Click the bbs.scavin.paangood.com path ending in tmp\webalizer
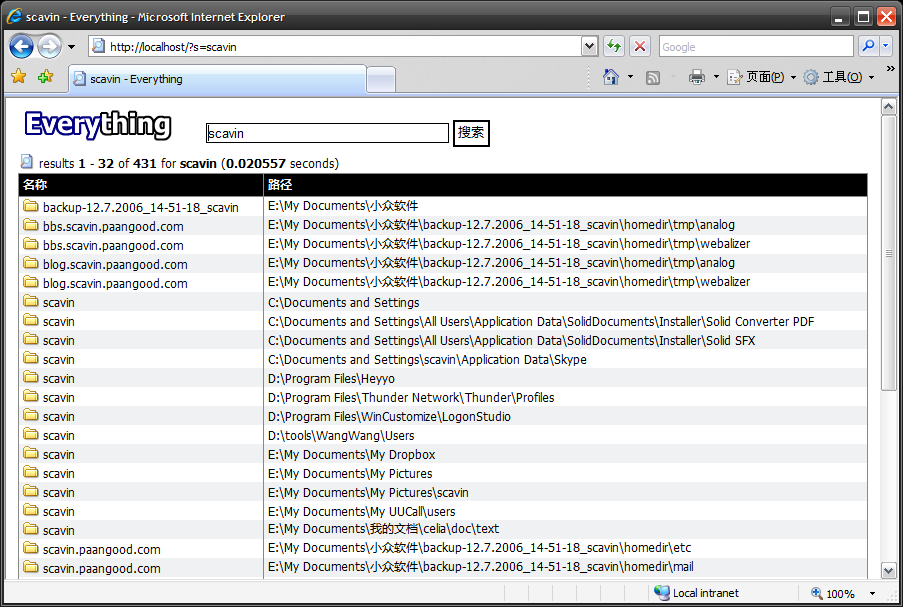 509,244
